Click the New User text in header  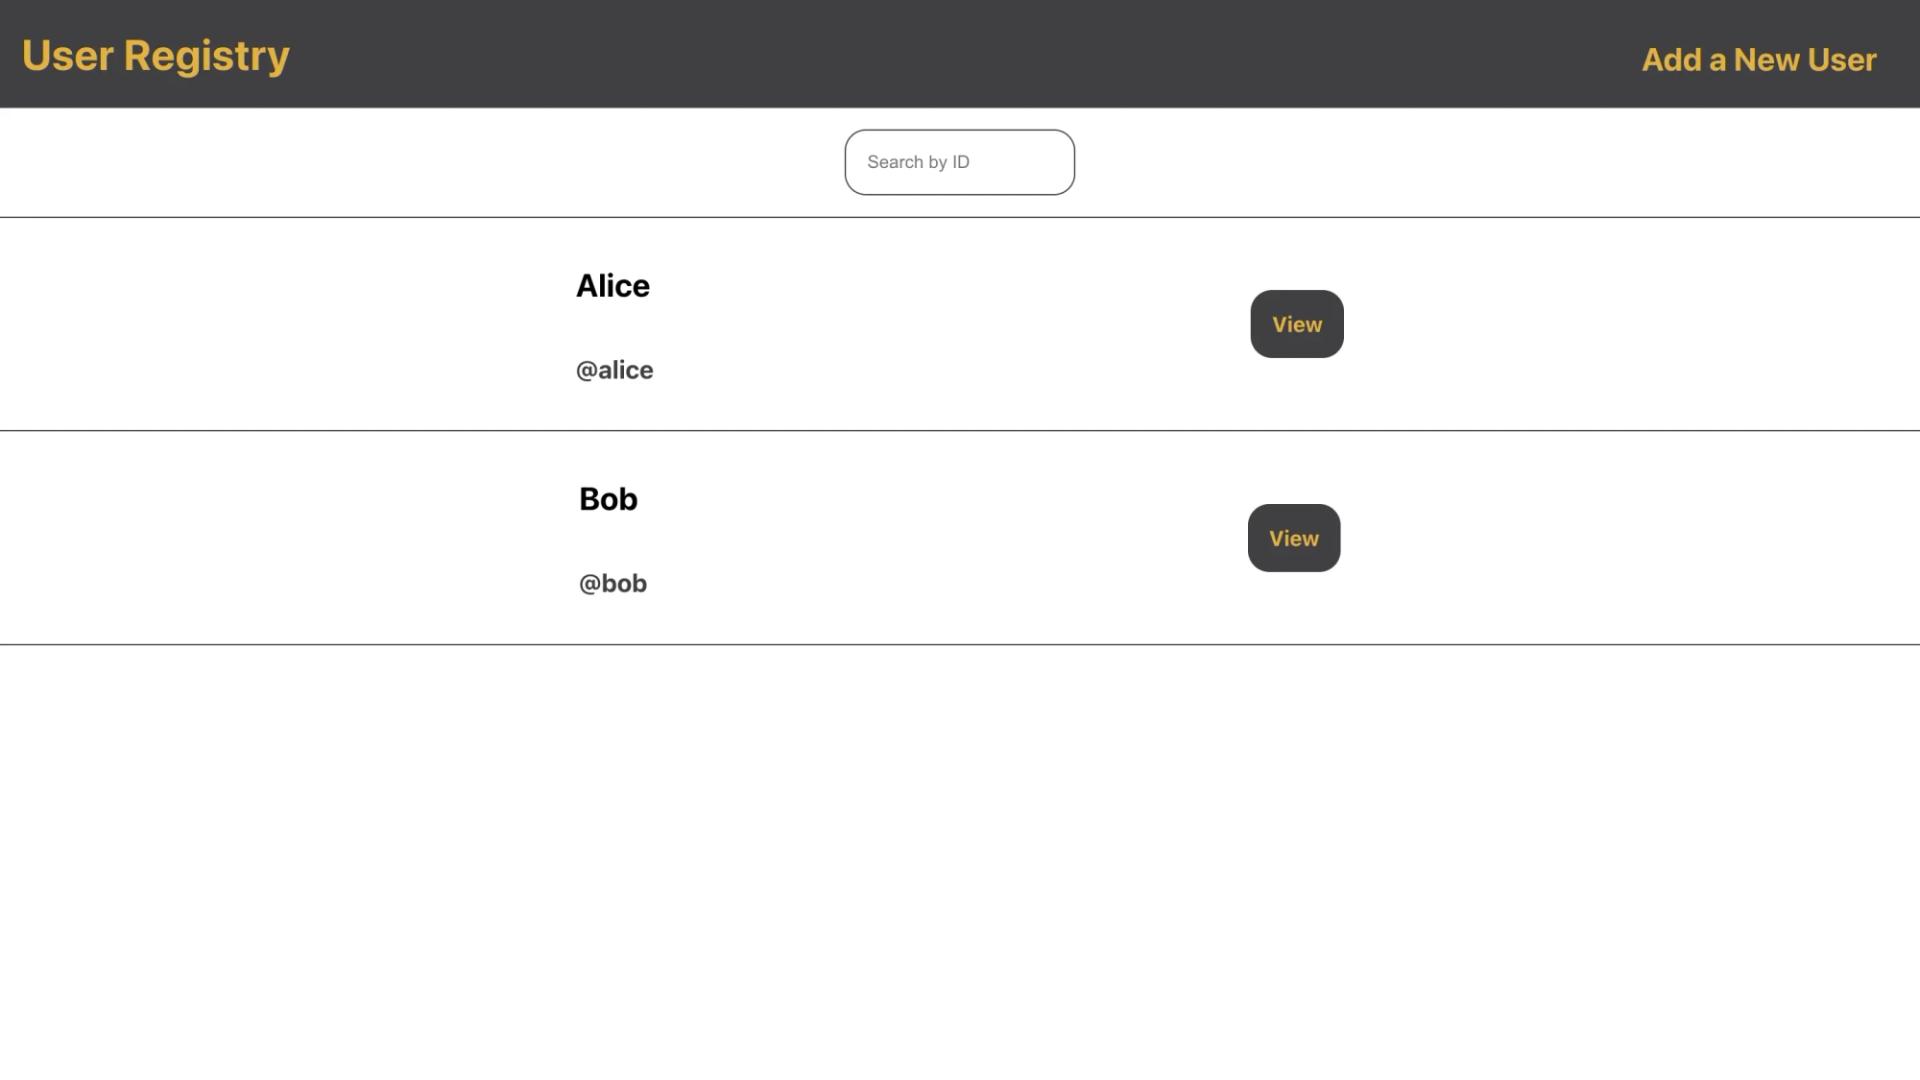pos(1805,60)
